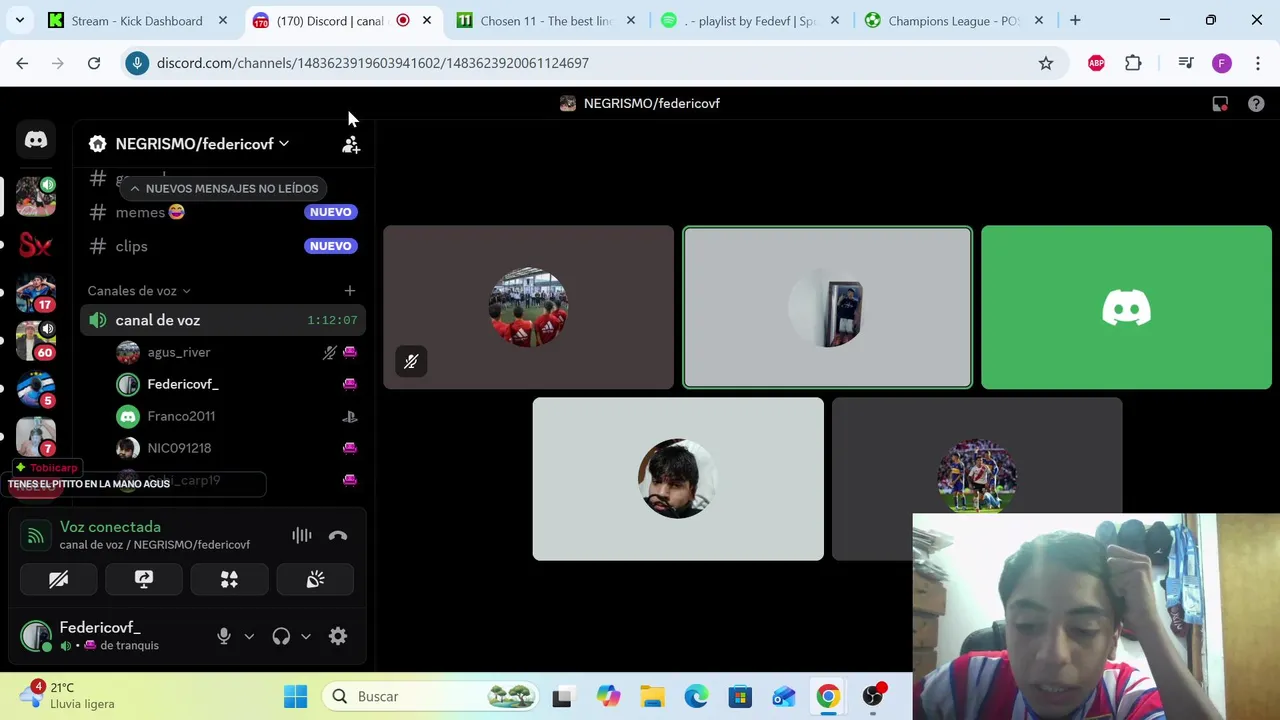Select canal de voz voice channel

pos(222,320)
